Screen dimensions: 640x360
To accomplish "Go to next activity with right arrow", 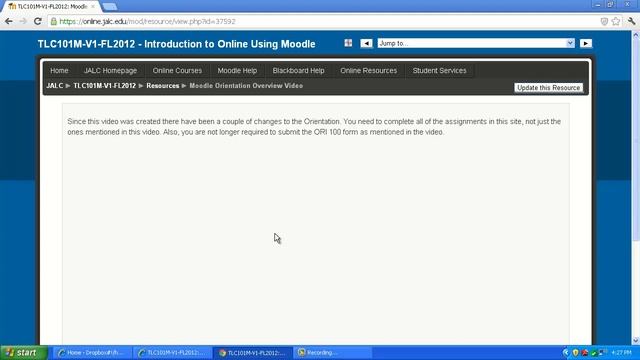I will pos(586,43).
